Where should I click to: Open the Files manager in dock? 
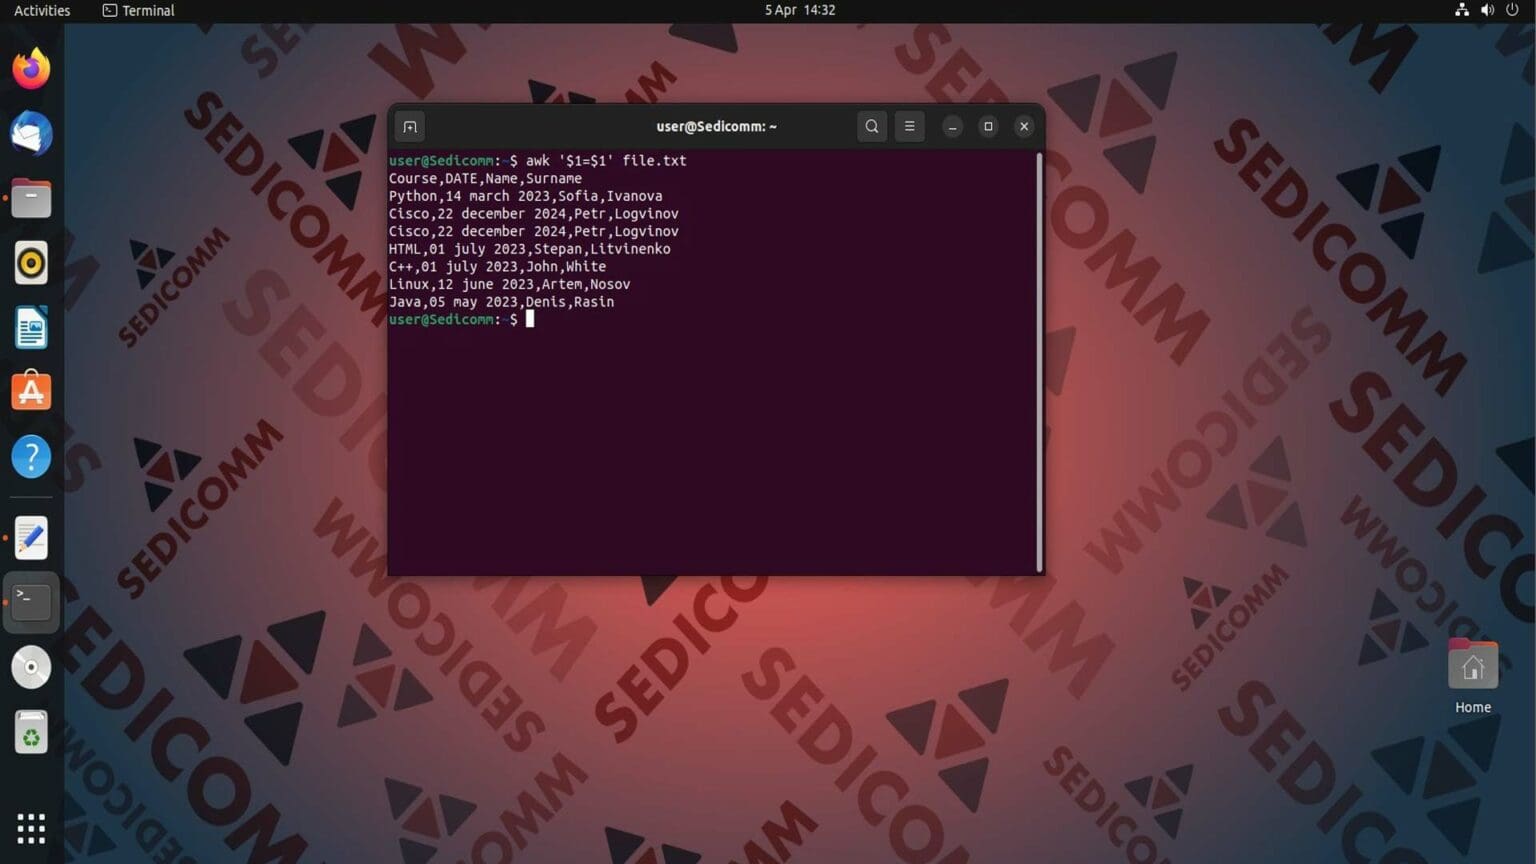point(31,199)
